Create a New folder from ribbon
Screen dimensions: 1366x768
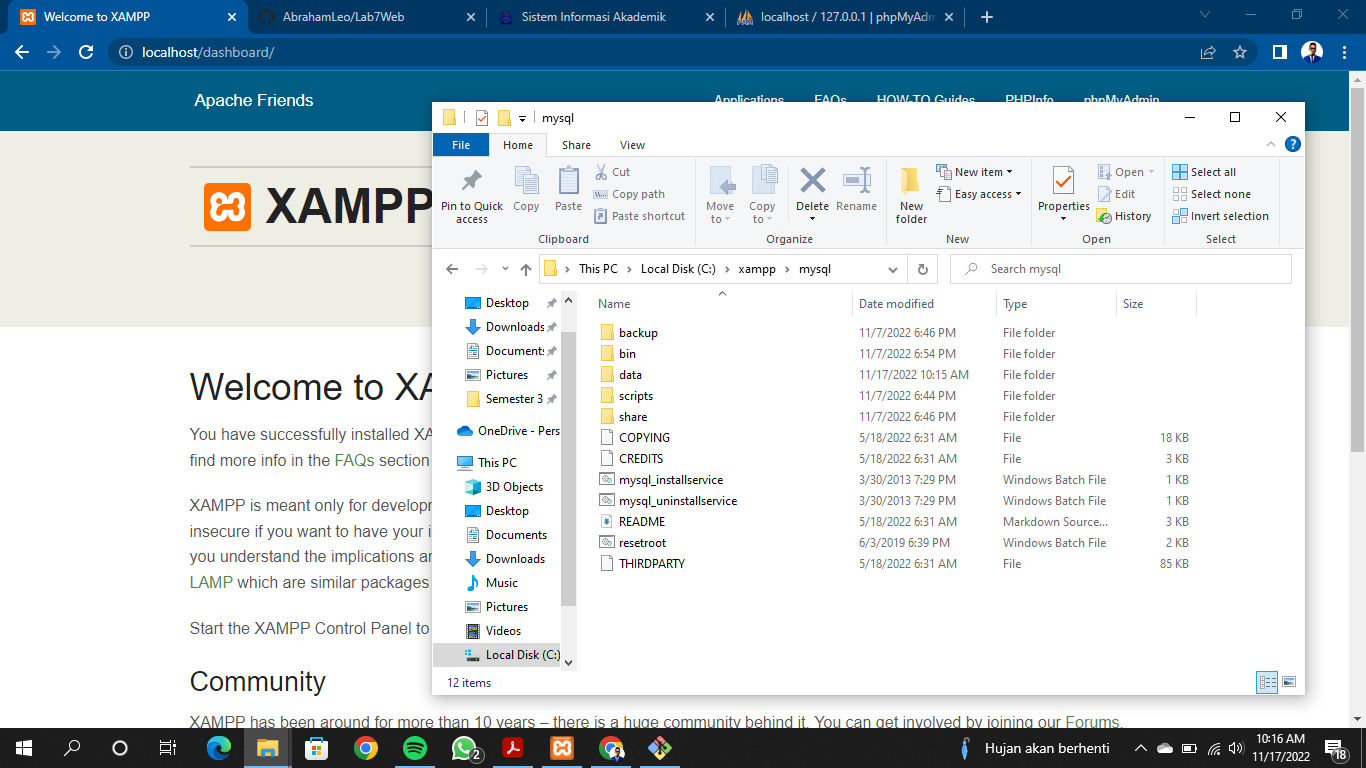tap(911, 194)
